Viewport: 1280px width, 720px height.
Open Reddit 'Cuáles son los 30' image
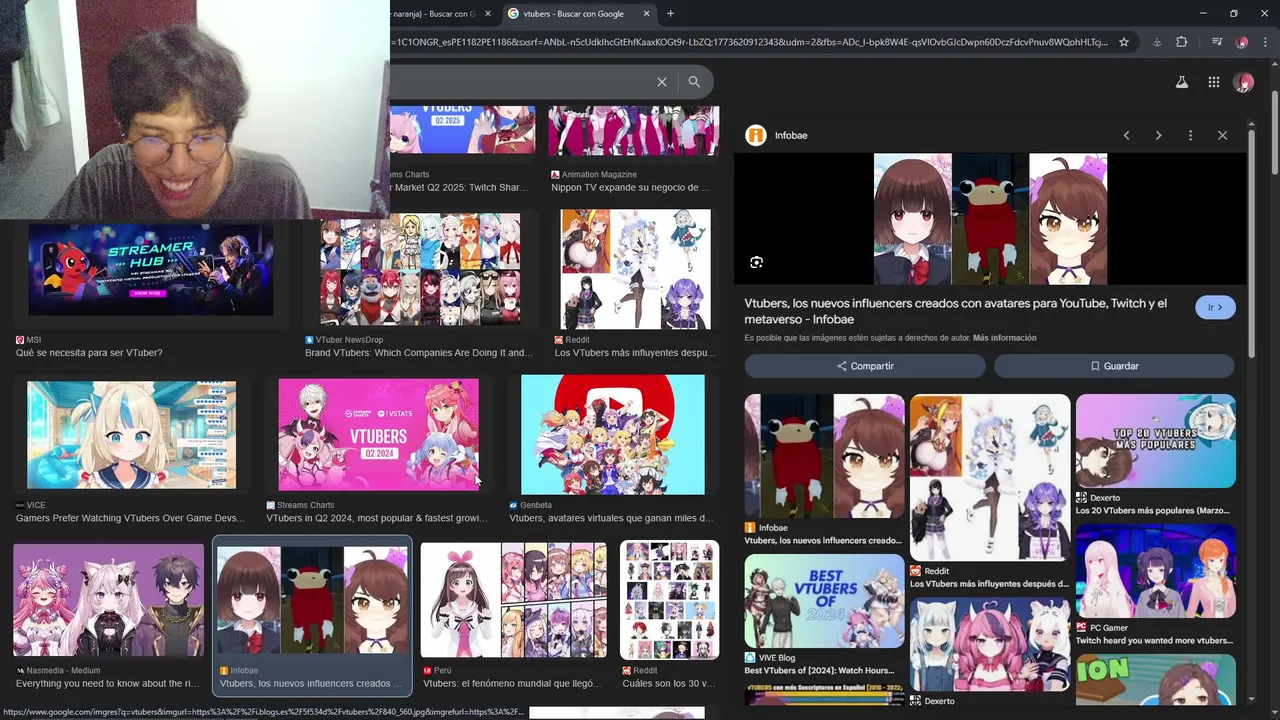669,600
